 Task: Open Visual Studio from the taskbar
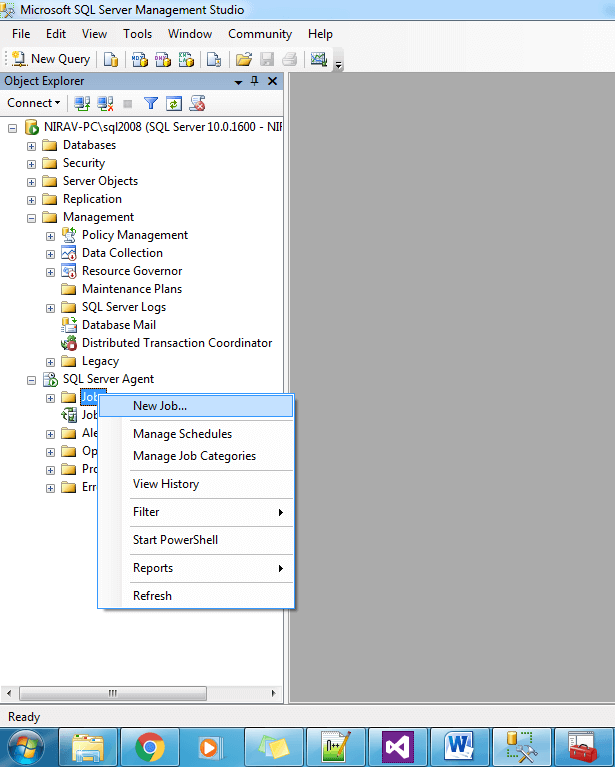398,747
